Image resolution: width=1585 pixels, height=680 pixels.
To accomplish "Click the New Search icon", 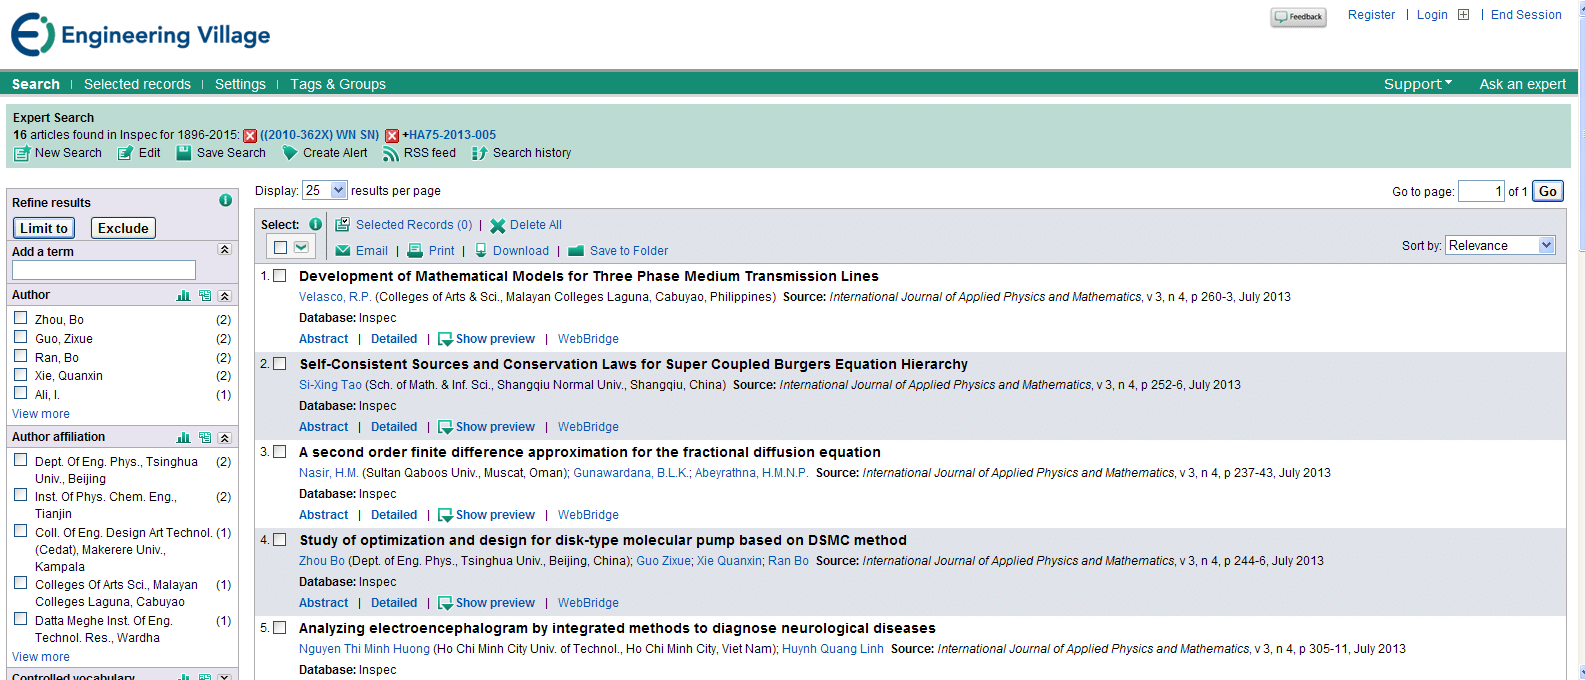I will pos(22,153).
